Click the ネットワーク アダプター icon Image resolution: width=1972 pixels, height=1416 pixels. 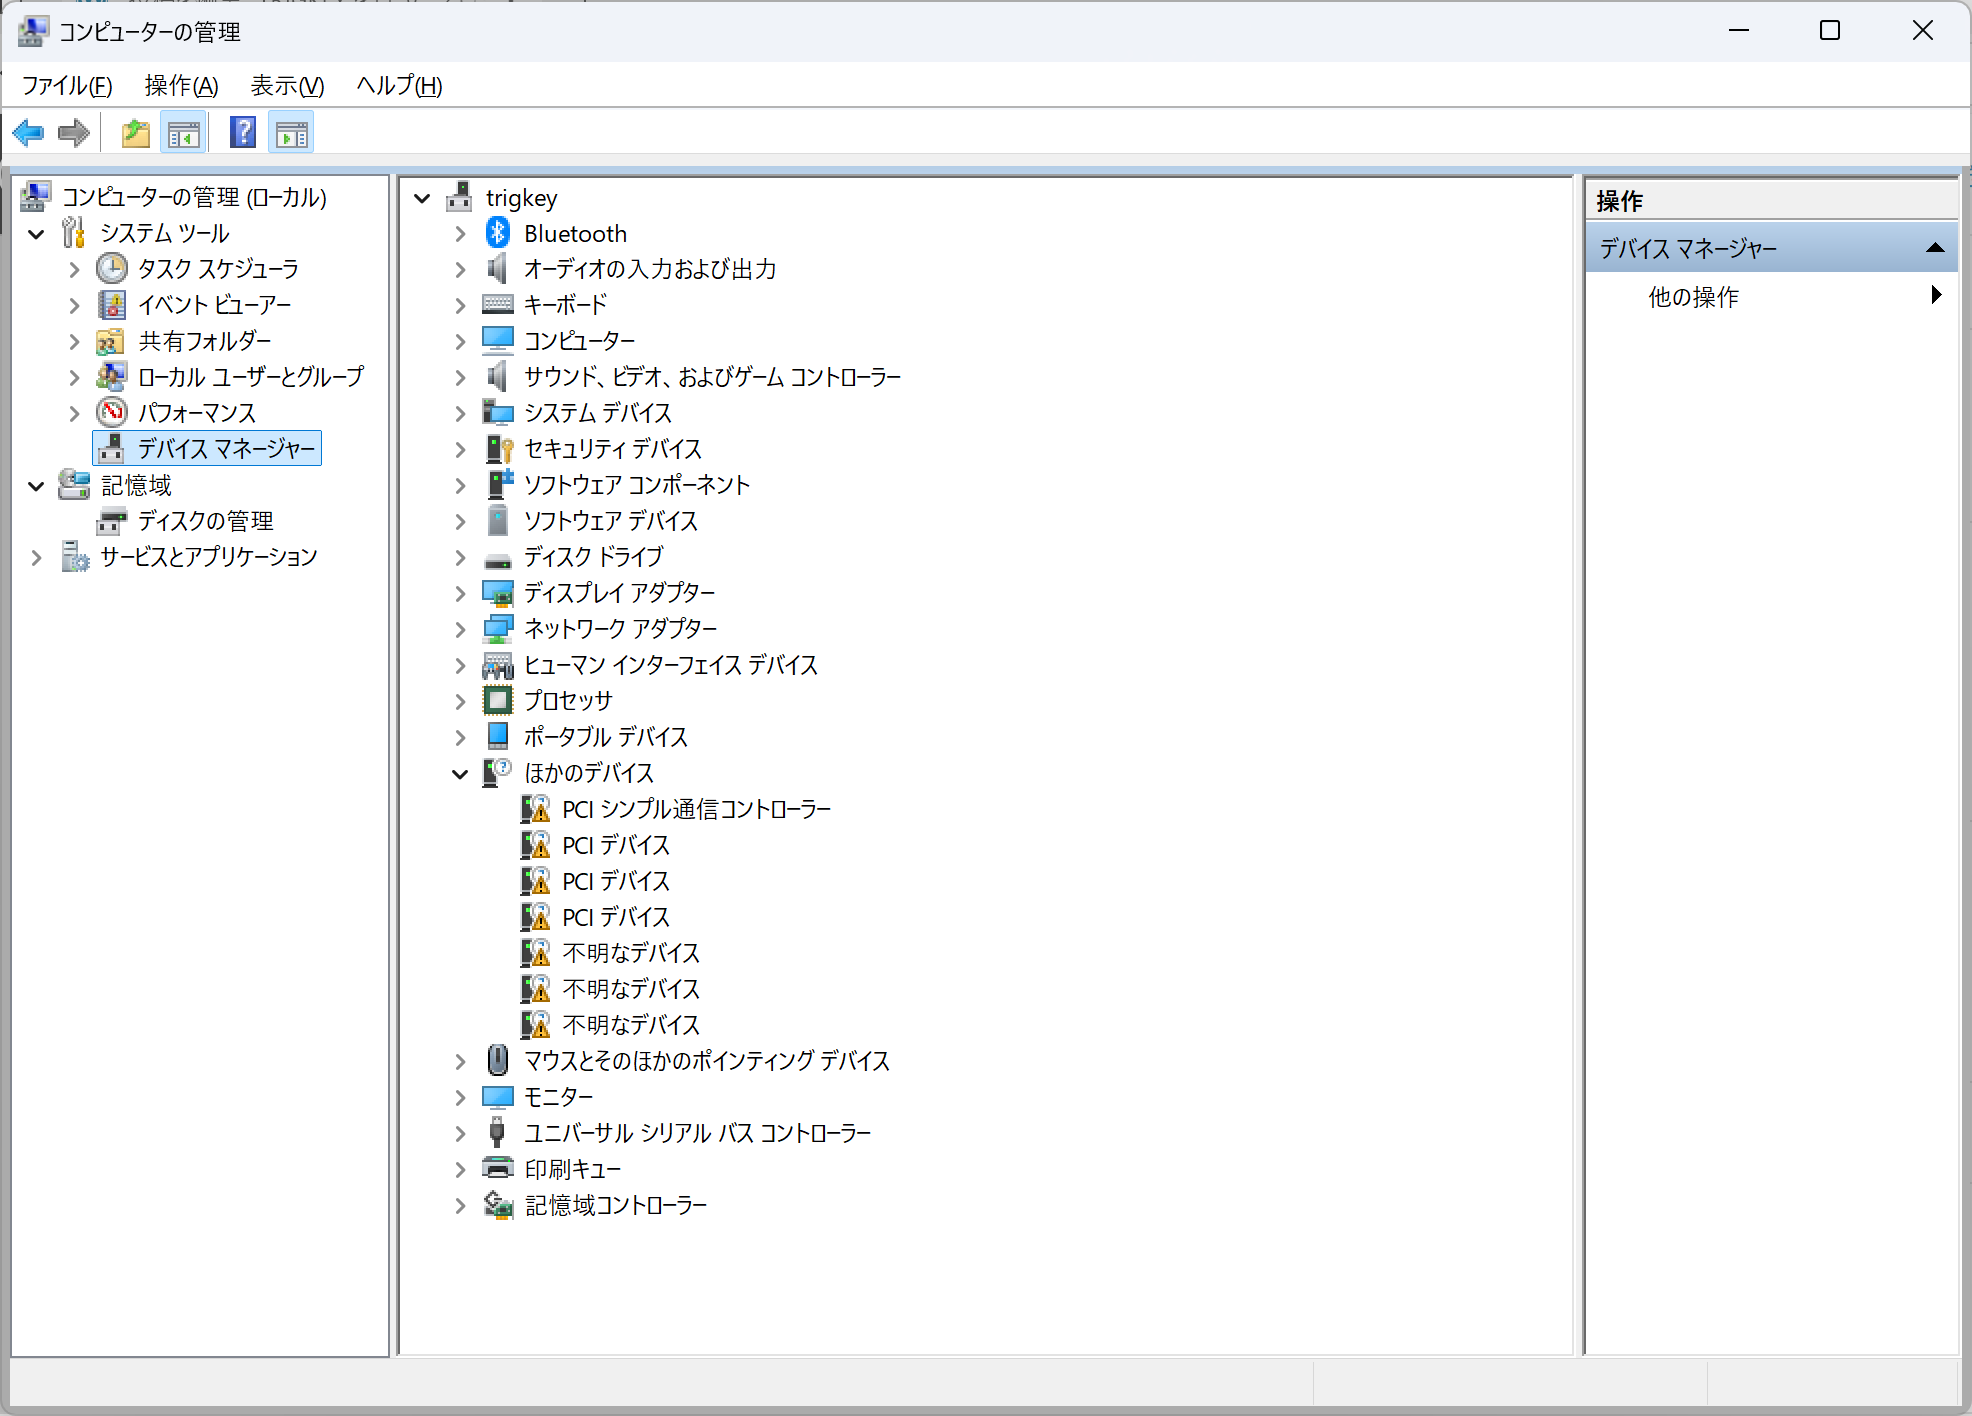click(x=498, y=629)
